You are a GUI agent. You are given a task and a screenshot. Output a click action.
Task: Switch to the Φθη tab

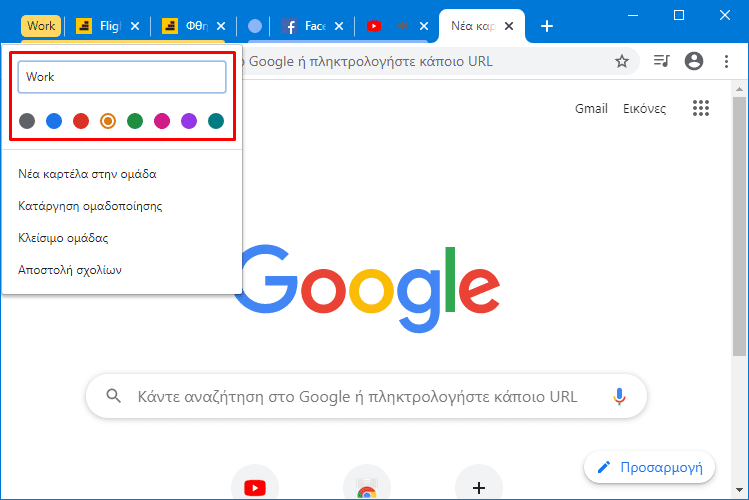(x=185, y=26)
